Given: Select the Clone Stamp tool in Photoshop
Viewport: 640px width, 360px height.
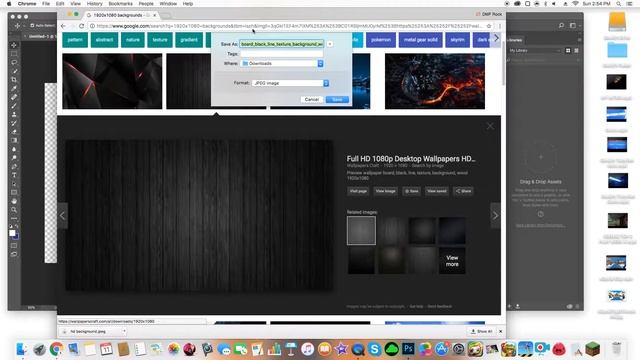Looking at the screenshot, I should point(14,114).
